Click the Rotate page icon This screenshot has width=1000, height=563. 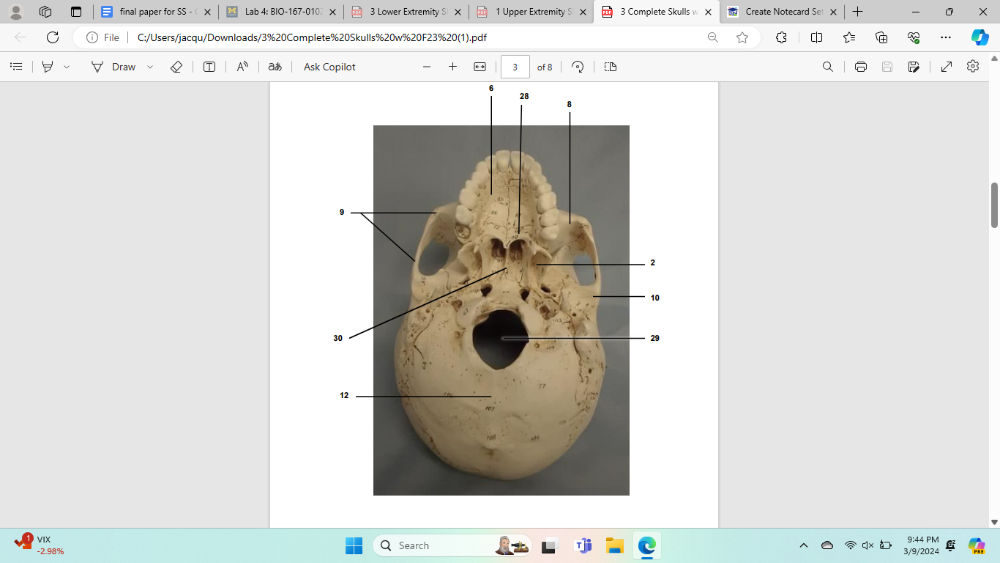578,67
